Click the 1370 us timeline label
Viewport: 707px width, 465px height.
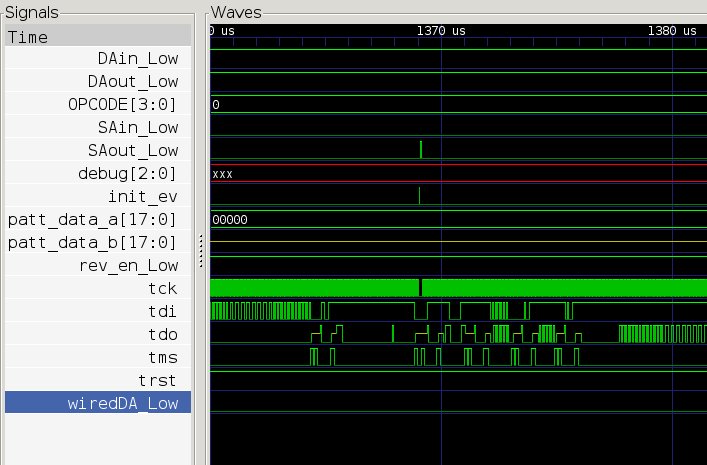point(441,31)
